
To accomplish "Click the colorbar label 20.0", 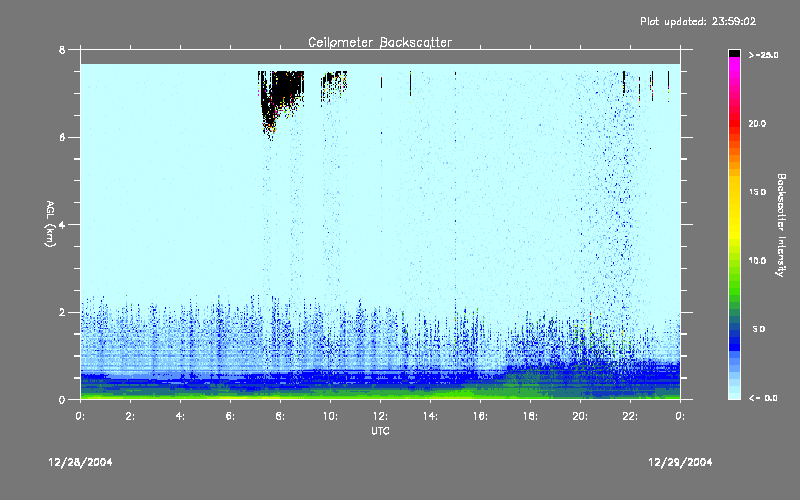I will [x=757, y=123].
